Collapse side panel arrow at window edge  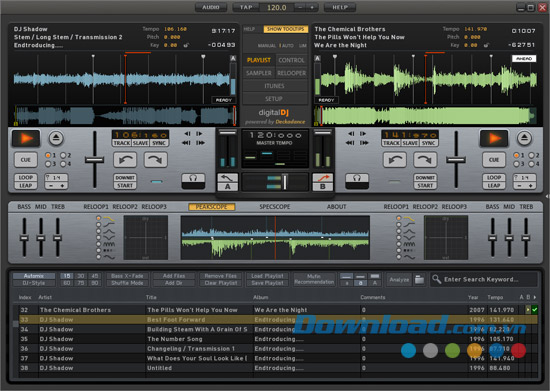tap(548, 196)
